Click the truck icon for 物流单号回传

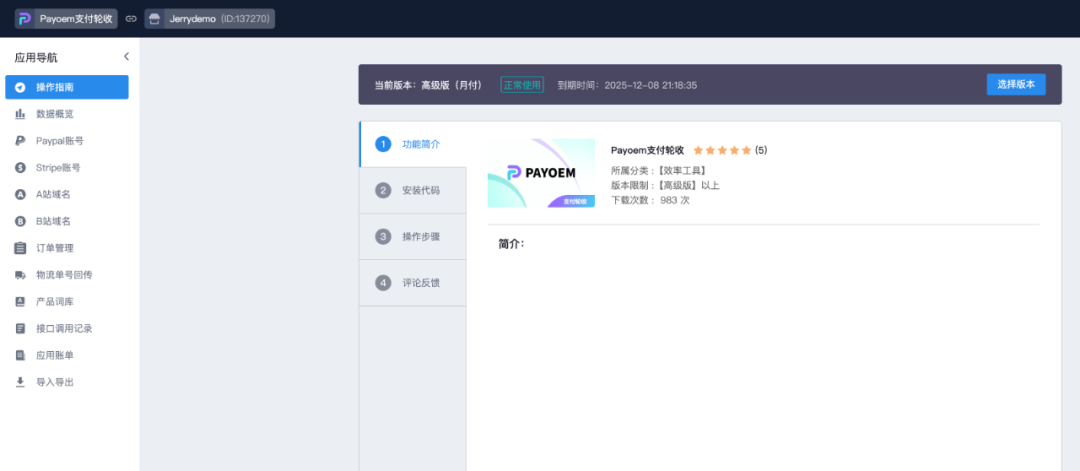20,275
